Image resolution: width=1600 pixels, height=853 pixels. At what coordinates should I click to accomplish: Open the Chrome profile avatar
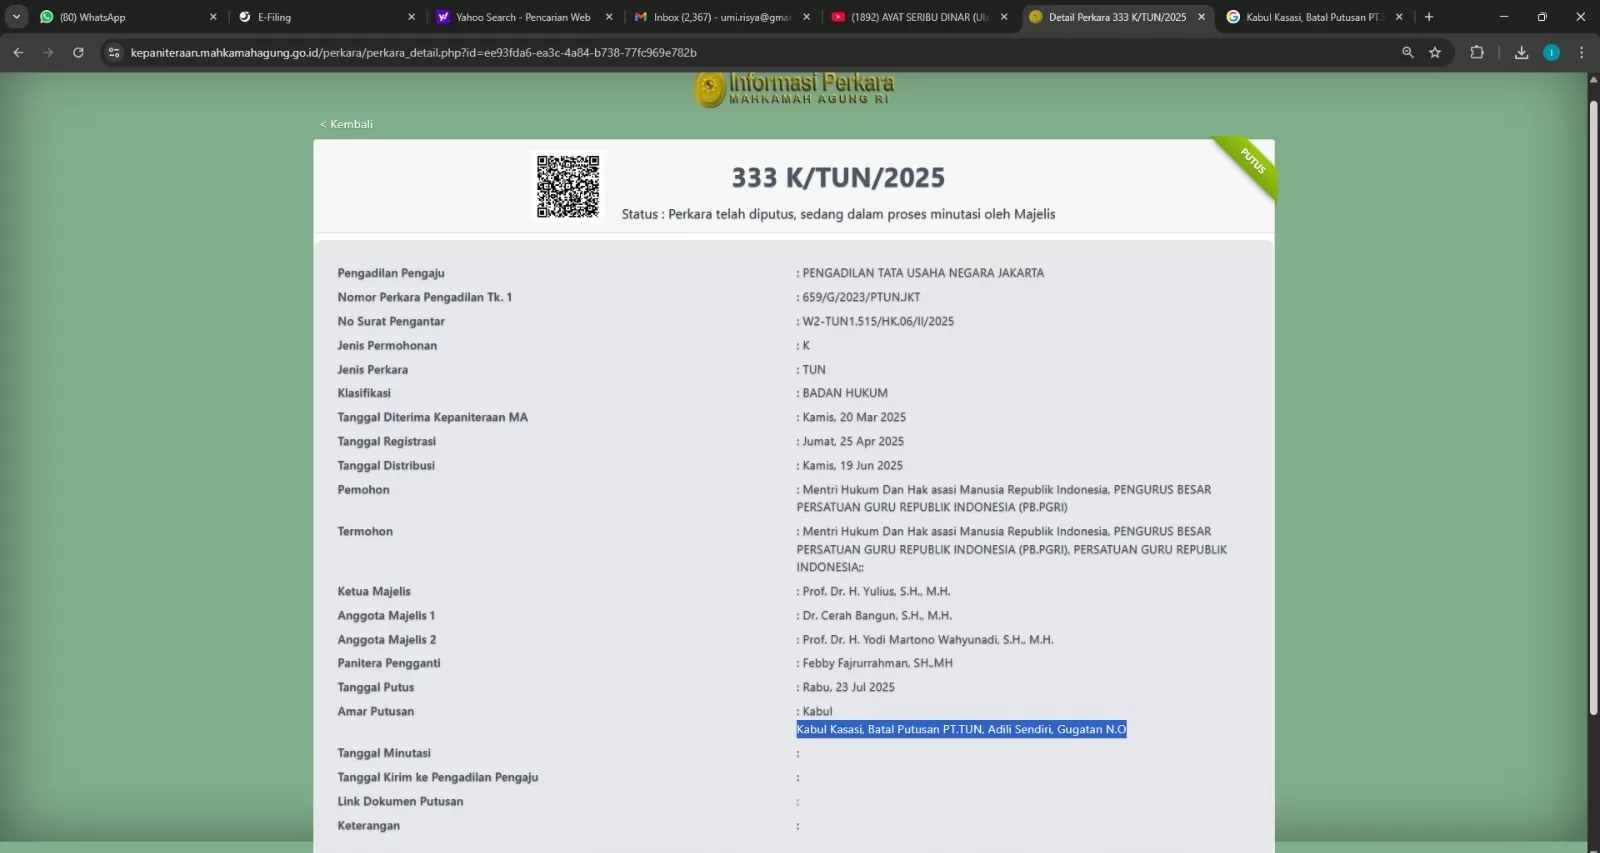tap(1551, 53)
